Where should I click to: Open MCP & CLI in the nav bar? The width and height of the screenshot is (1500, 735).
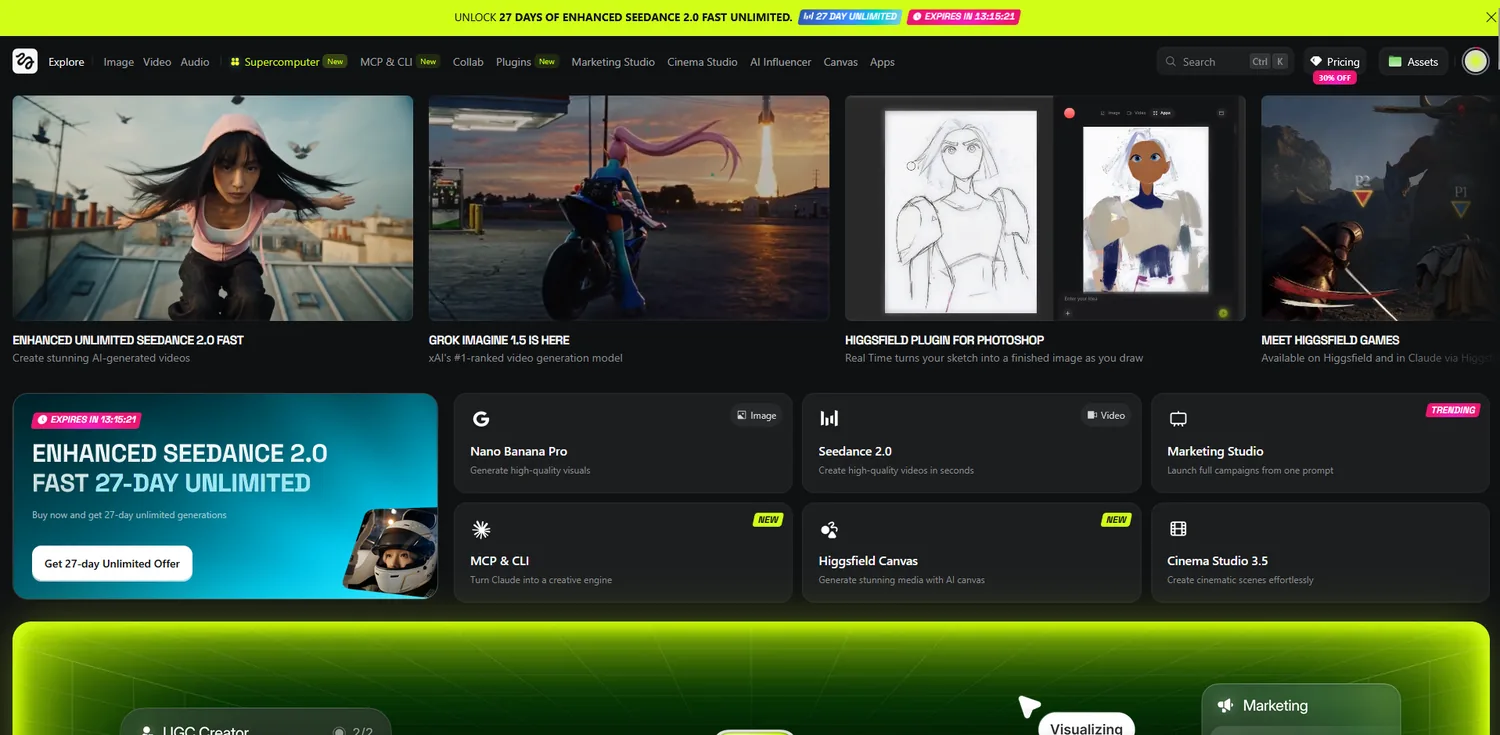386,62
